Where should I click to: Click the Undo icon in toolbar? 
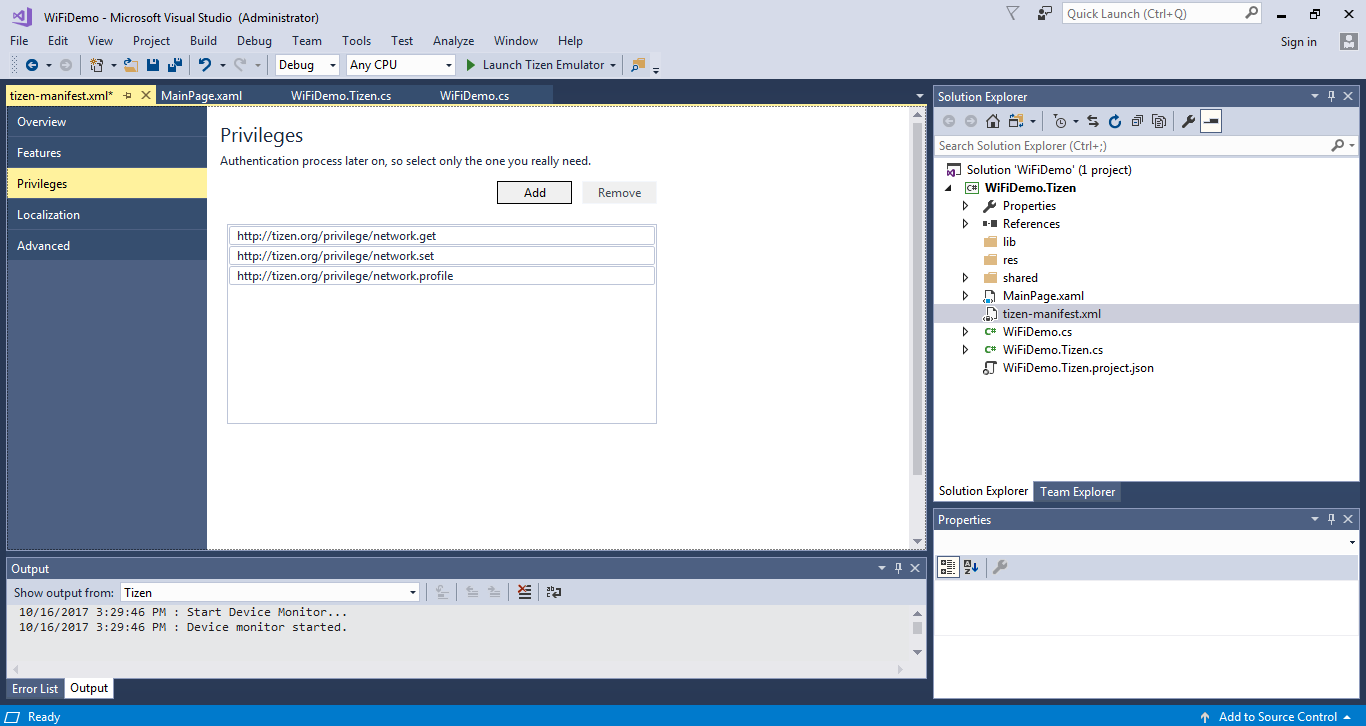(x=205, y=65)
